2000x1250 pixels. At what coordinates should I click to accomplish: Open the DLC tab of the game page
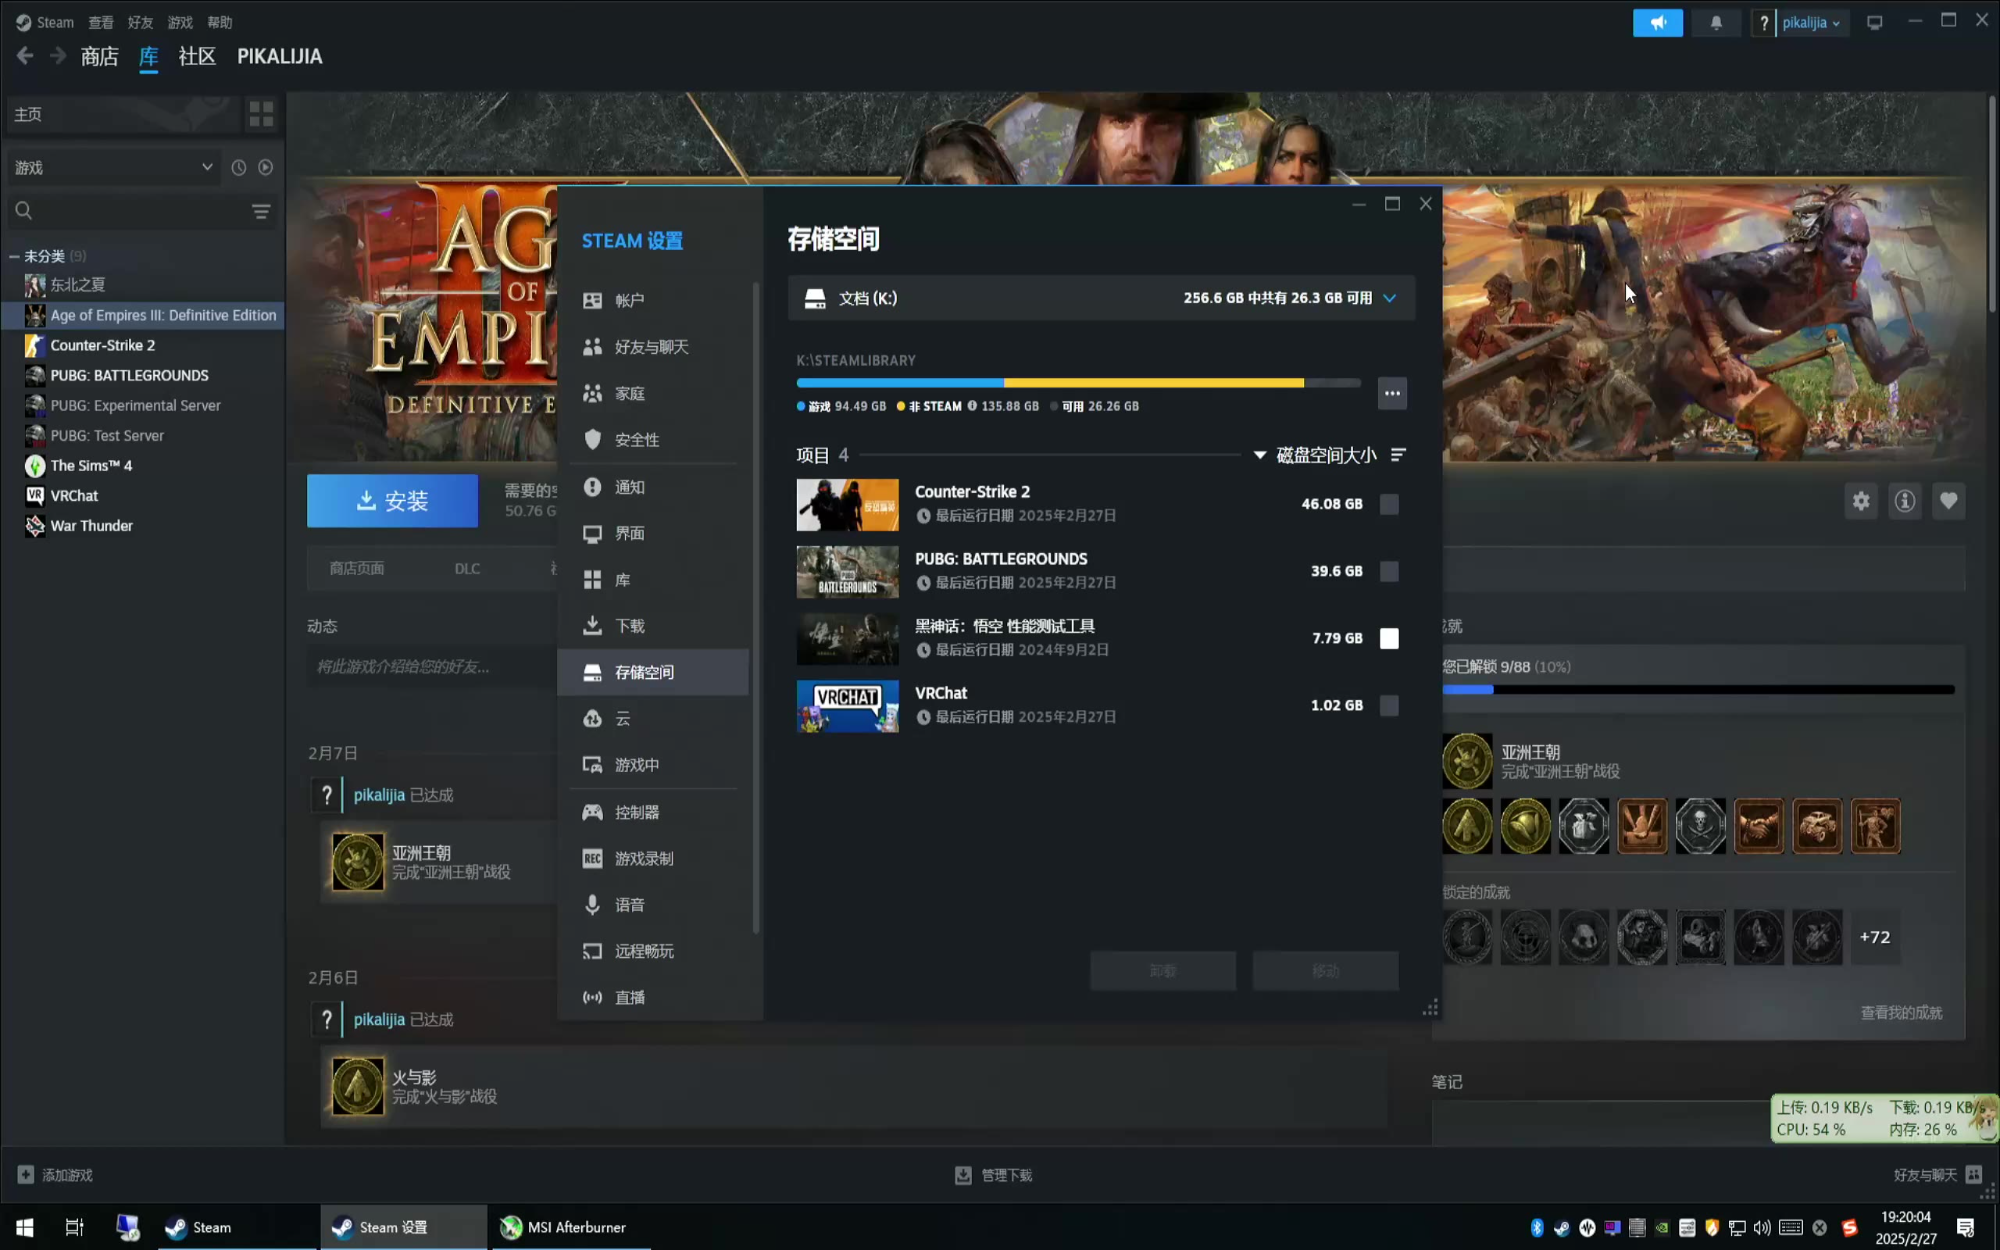point(467,568)
